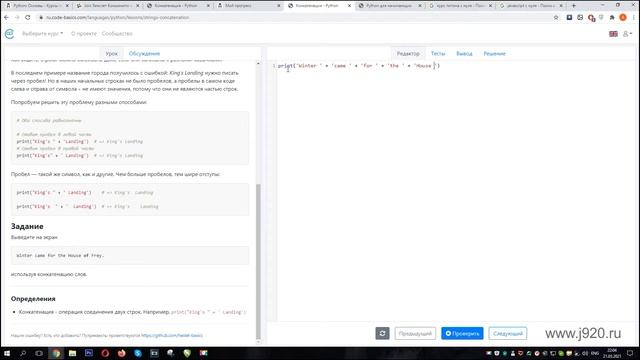The width and height of the screenshot is (640, 360).
Task: Launch Photoshop from the taskbar
Action: tap(89, 353)
